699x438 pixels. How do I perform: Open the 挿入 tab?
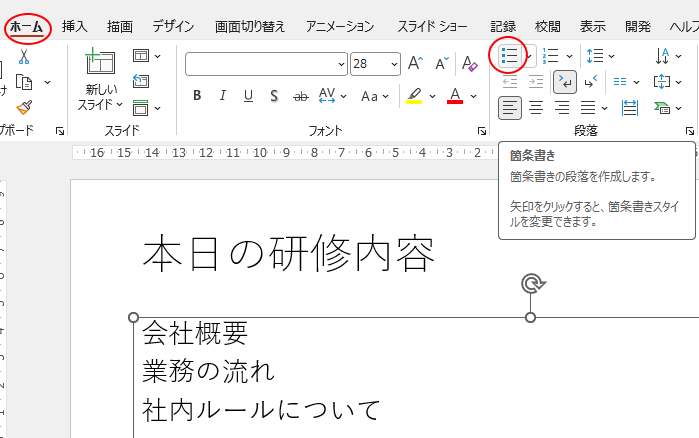click(x=74, y=26)
